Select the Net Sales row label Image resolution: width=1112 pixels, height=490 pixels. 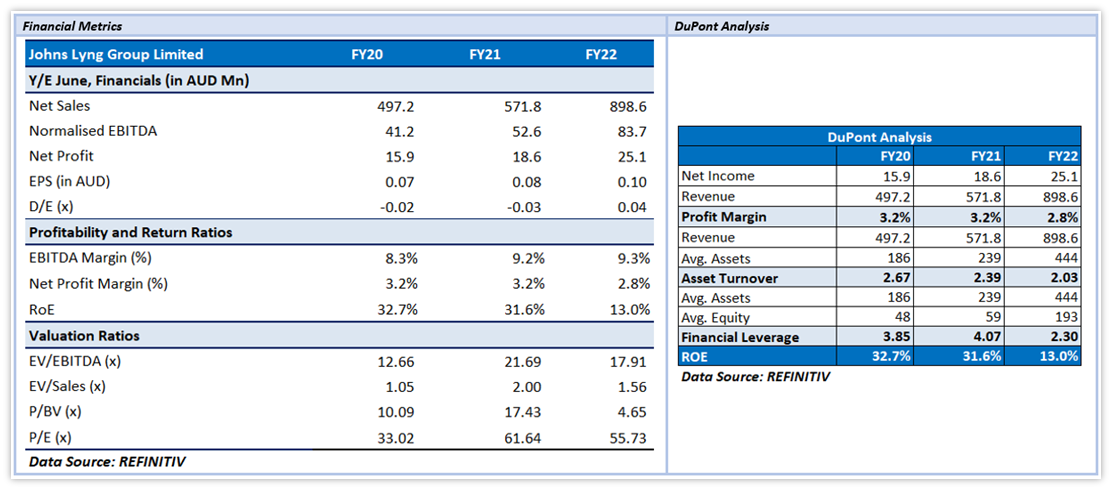tap(60, 105)
